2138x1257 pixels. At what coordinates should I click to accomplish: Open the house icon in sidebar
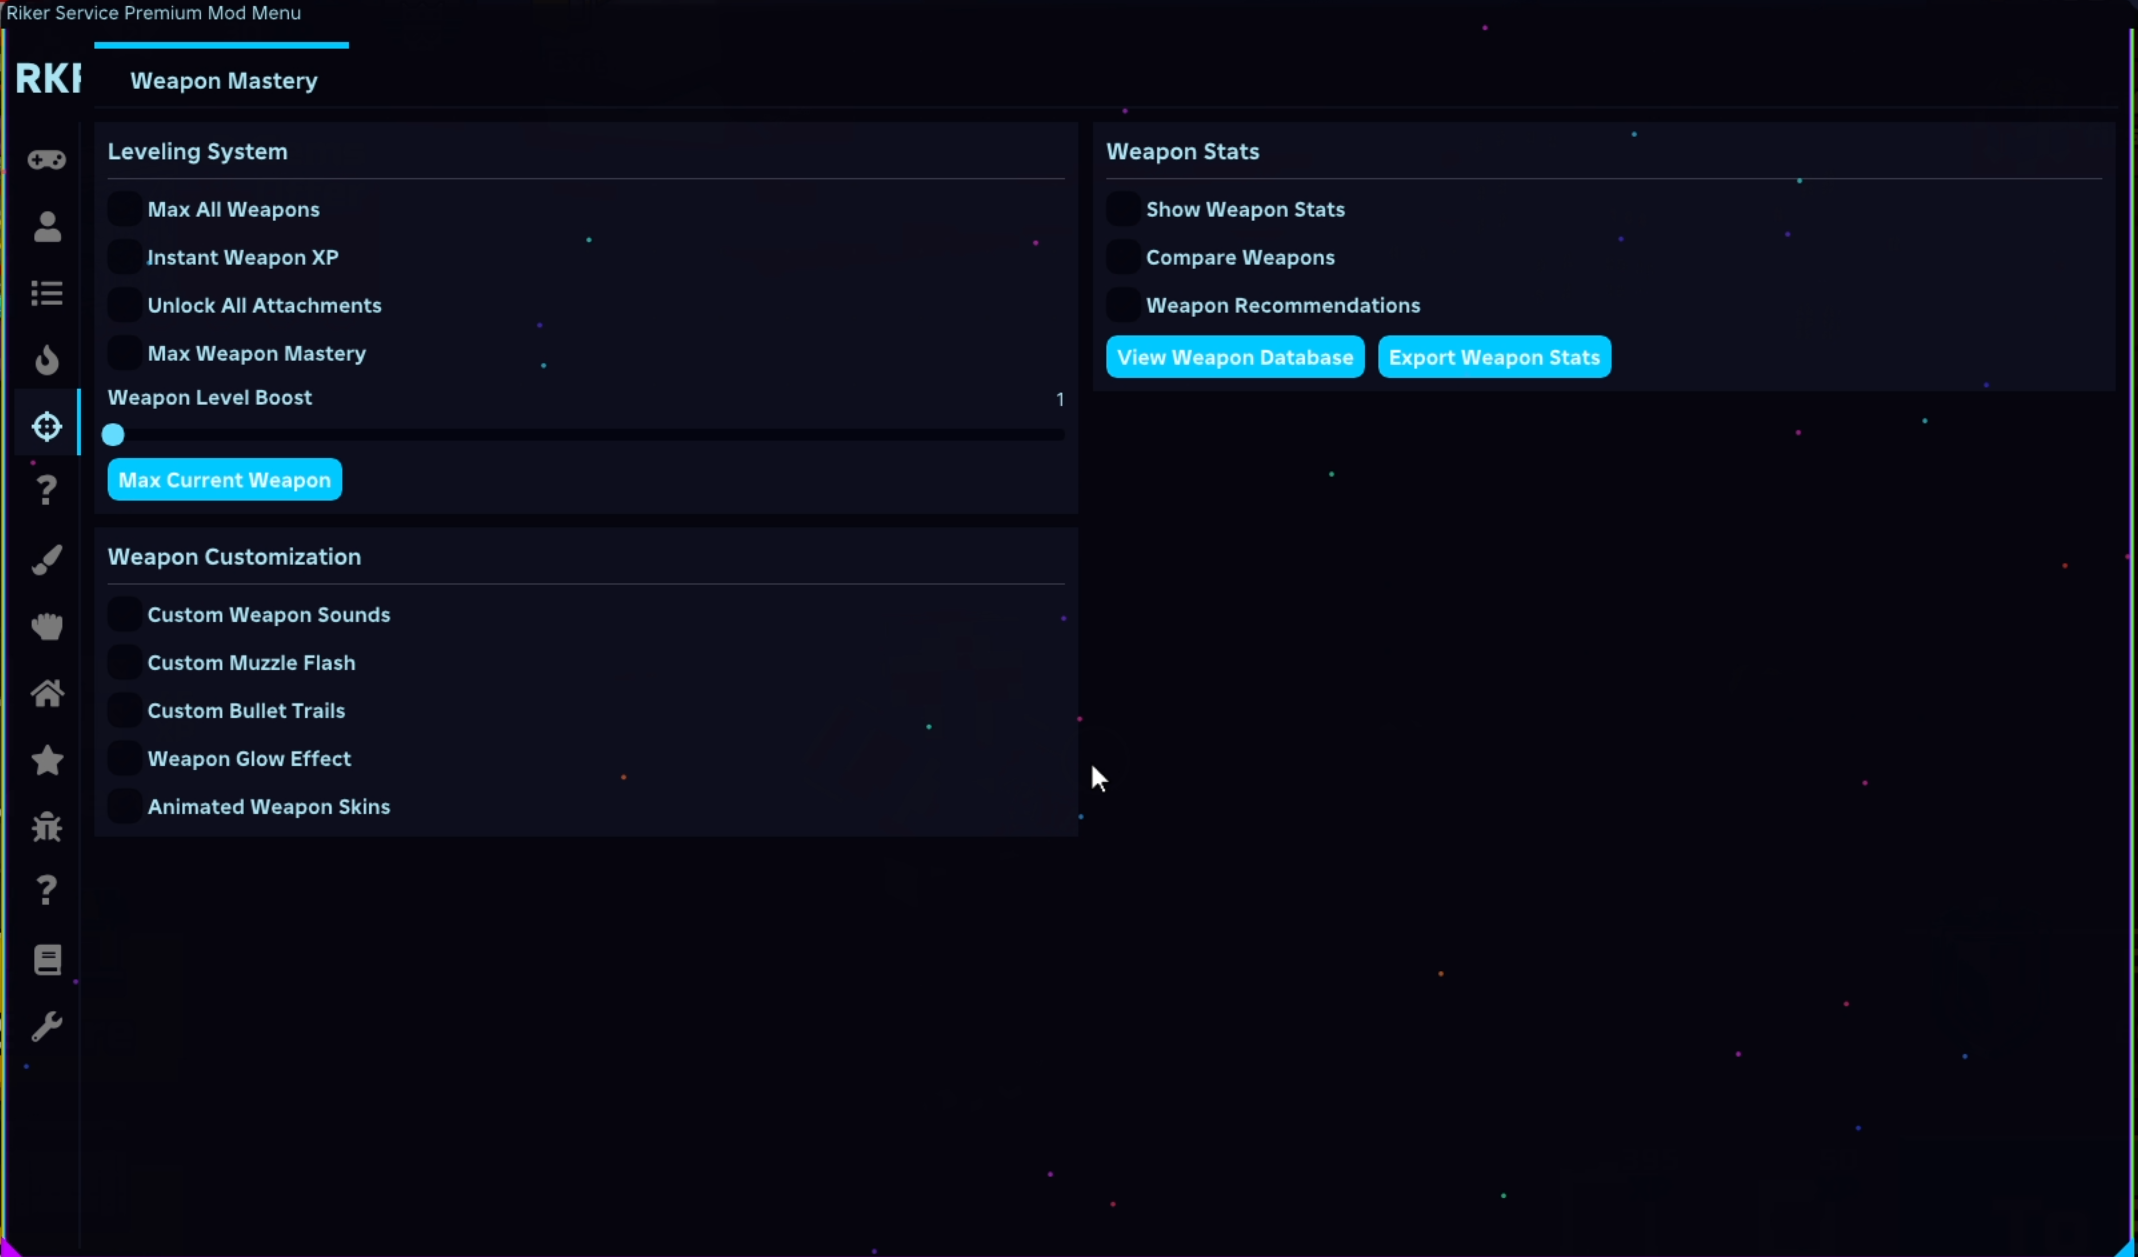pyautogui.click(x=47, y=693)
